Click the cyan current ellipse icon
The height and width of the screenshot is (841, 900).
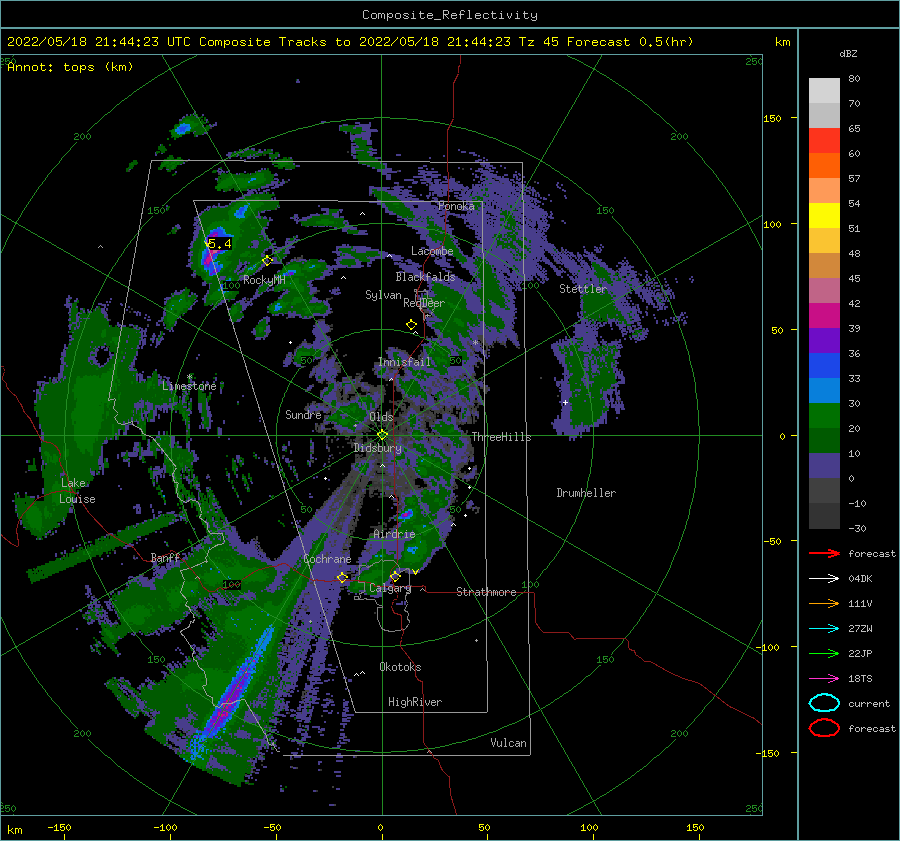click(x=824, y=703)
